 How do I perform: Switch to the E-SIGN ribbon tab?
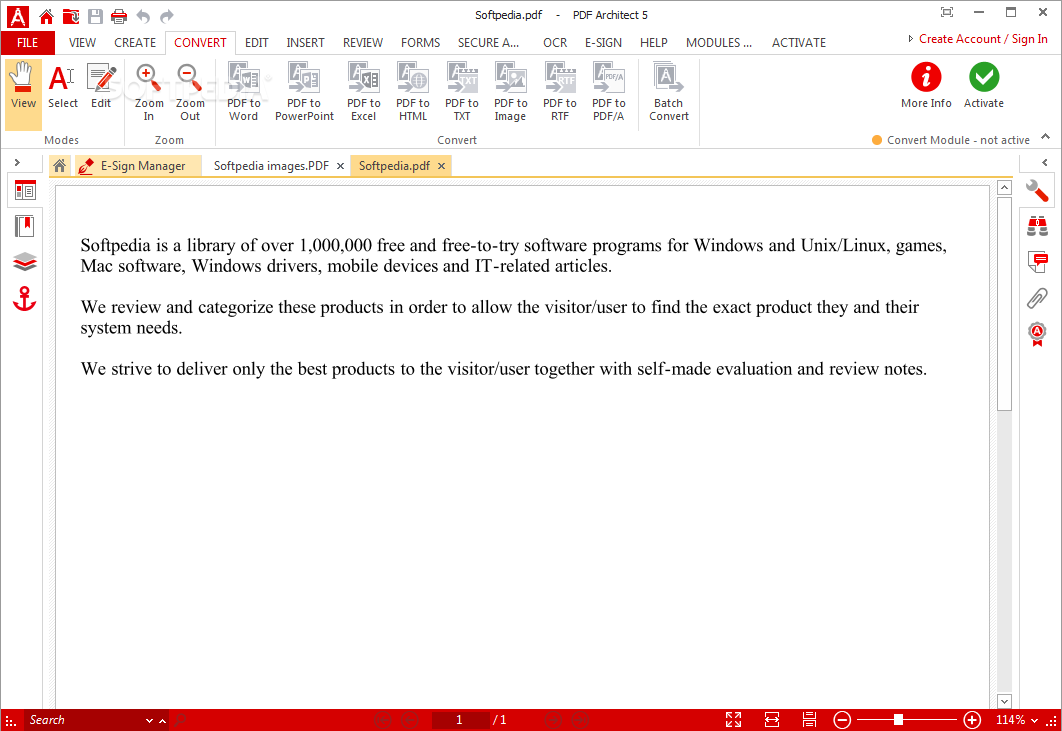603,43
